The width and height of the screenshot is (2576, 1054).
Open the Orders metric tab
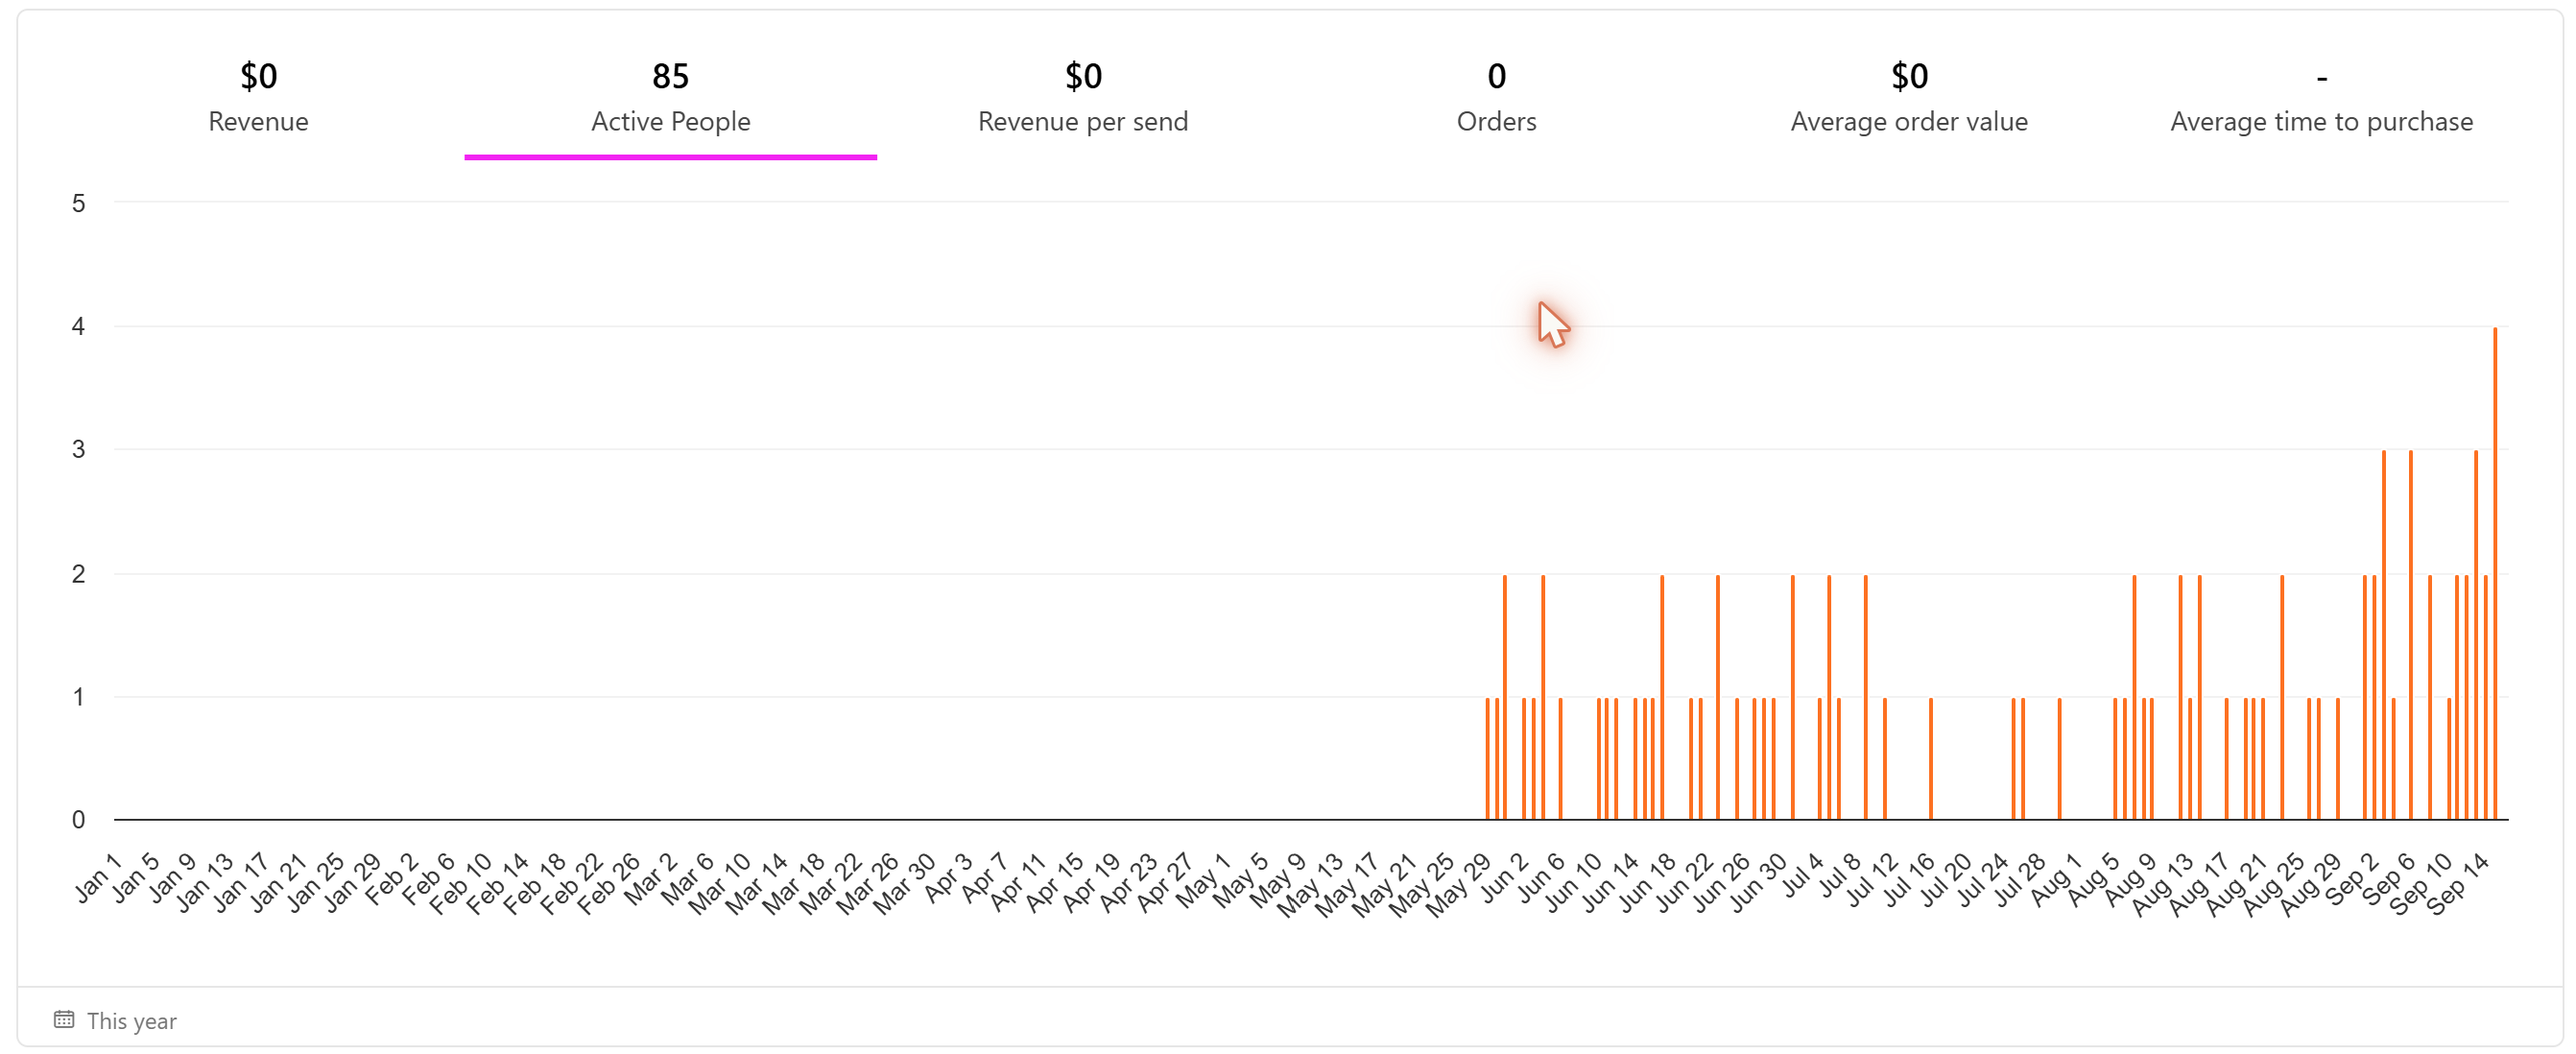click(1496, 97)
